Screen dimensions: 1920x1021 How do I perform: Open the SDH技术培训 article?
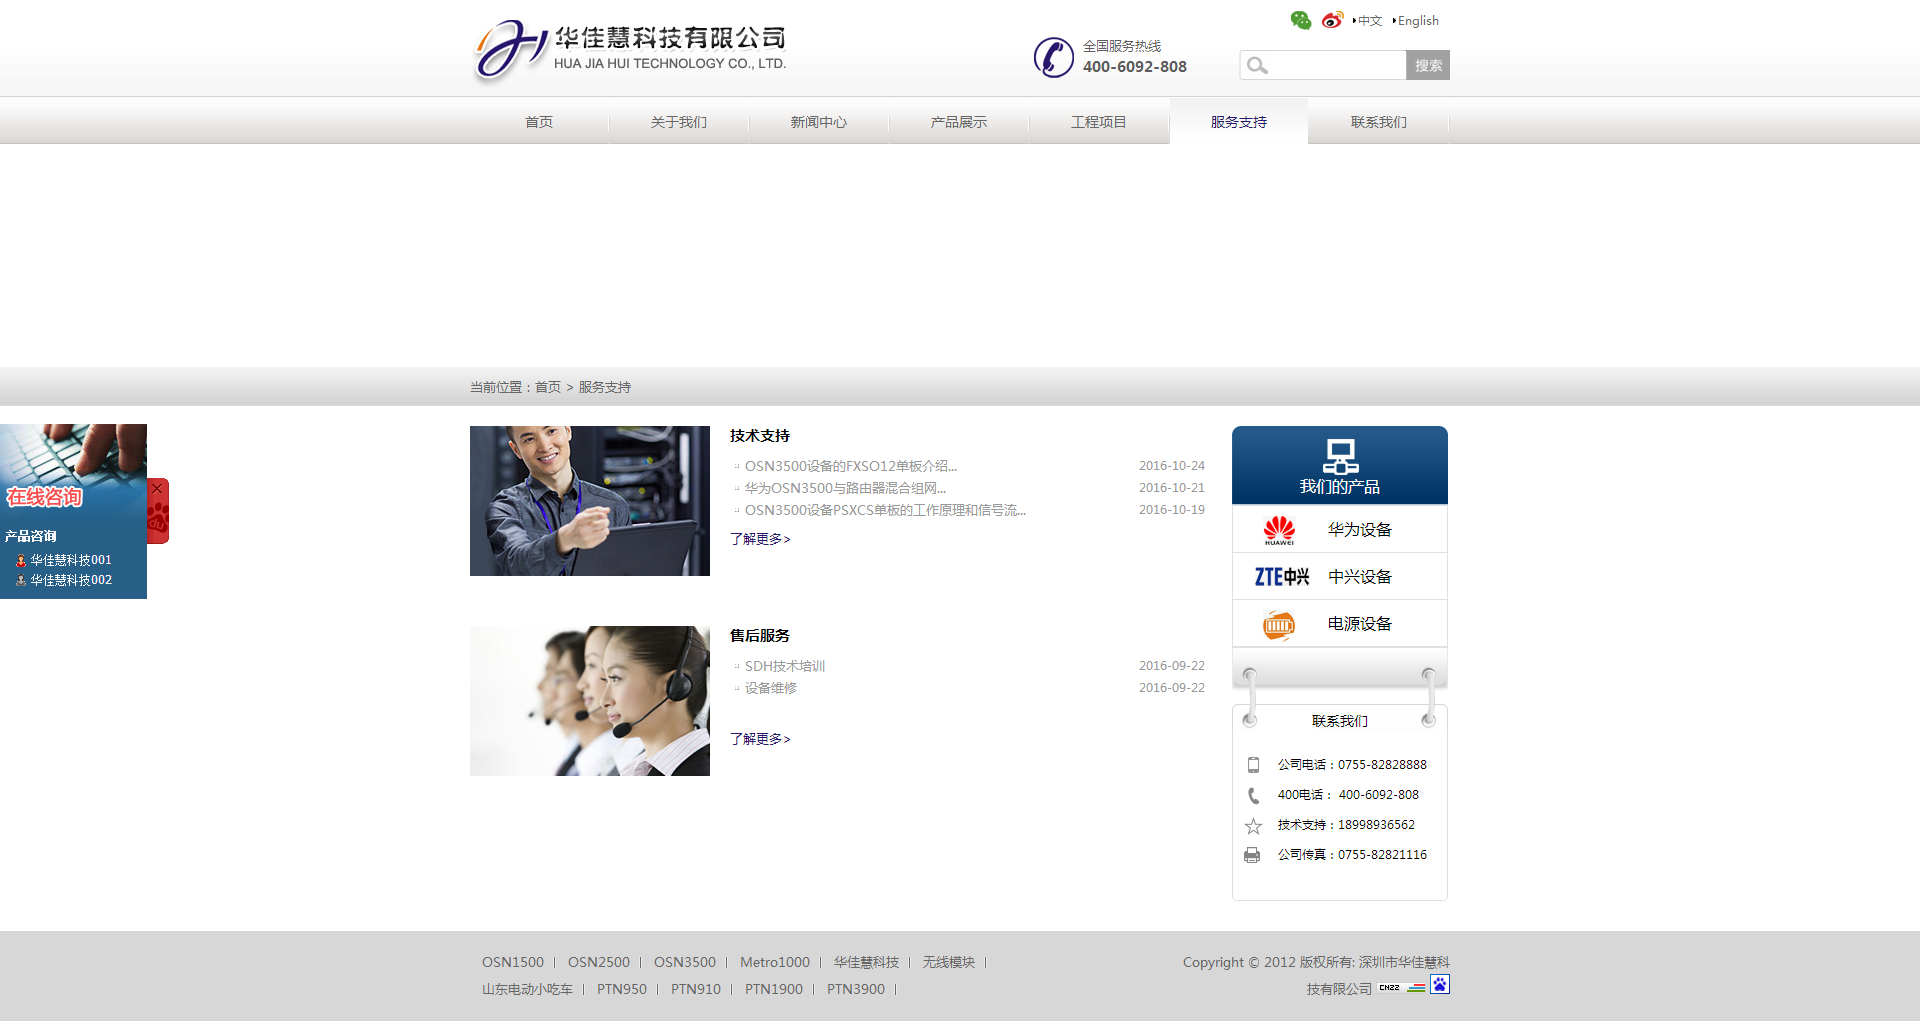[785, 666]
